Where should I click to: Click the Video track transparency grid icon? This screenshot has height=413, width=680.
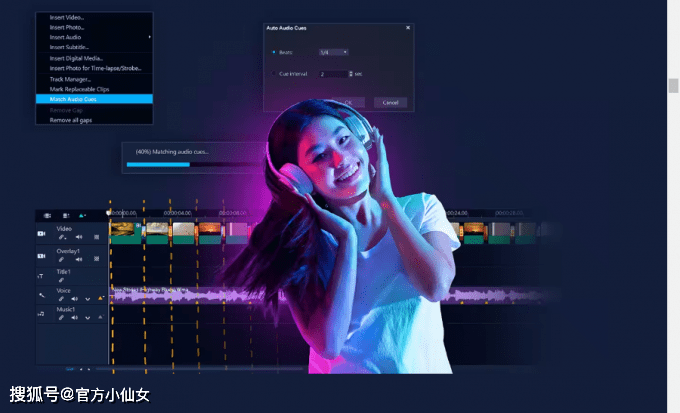96,237
